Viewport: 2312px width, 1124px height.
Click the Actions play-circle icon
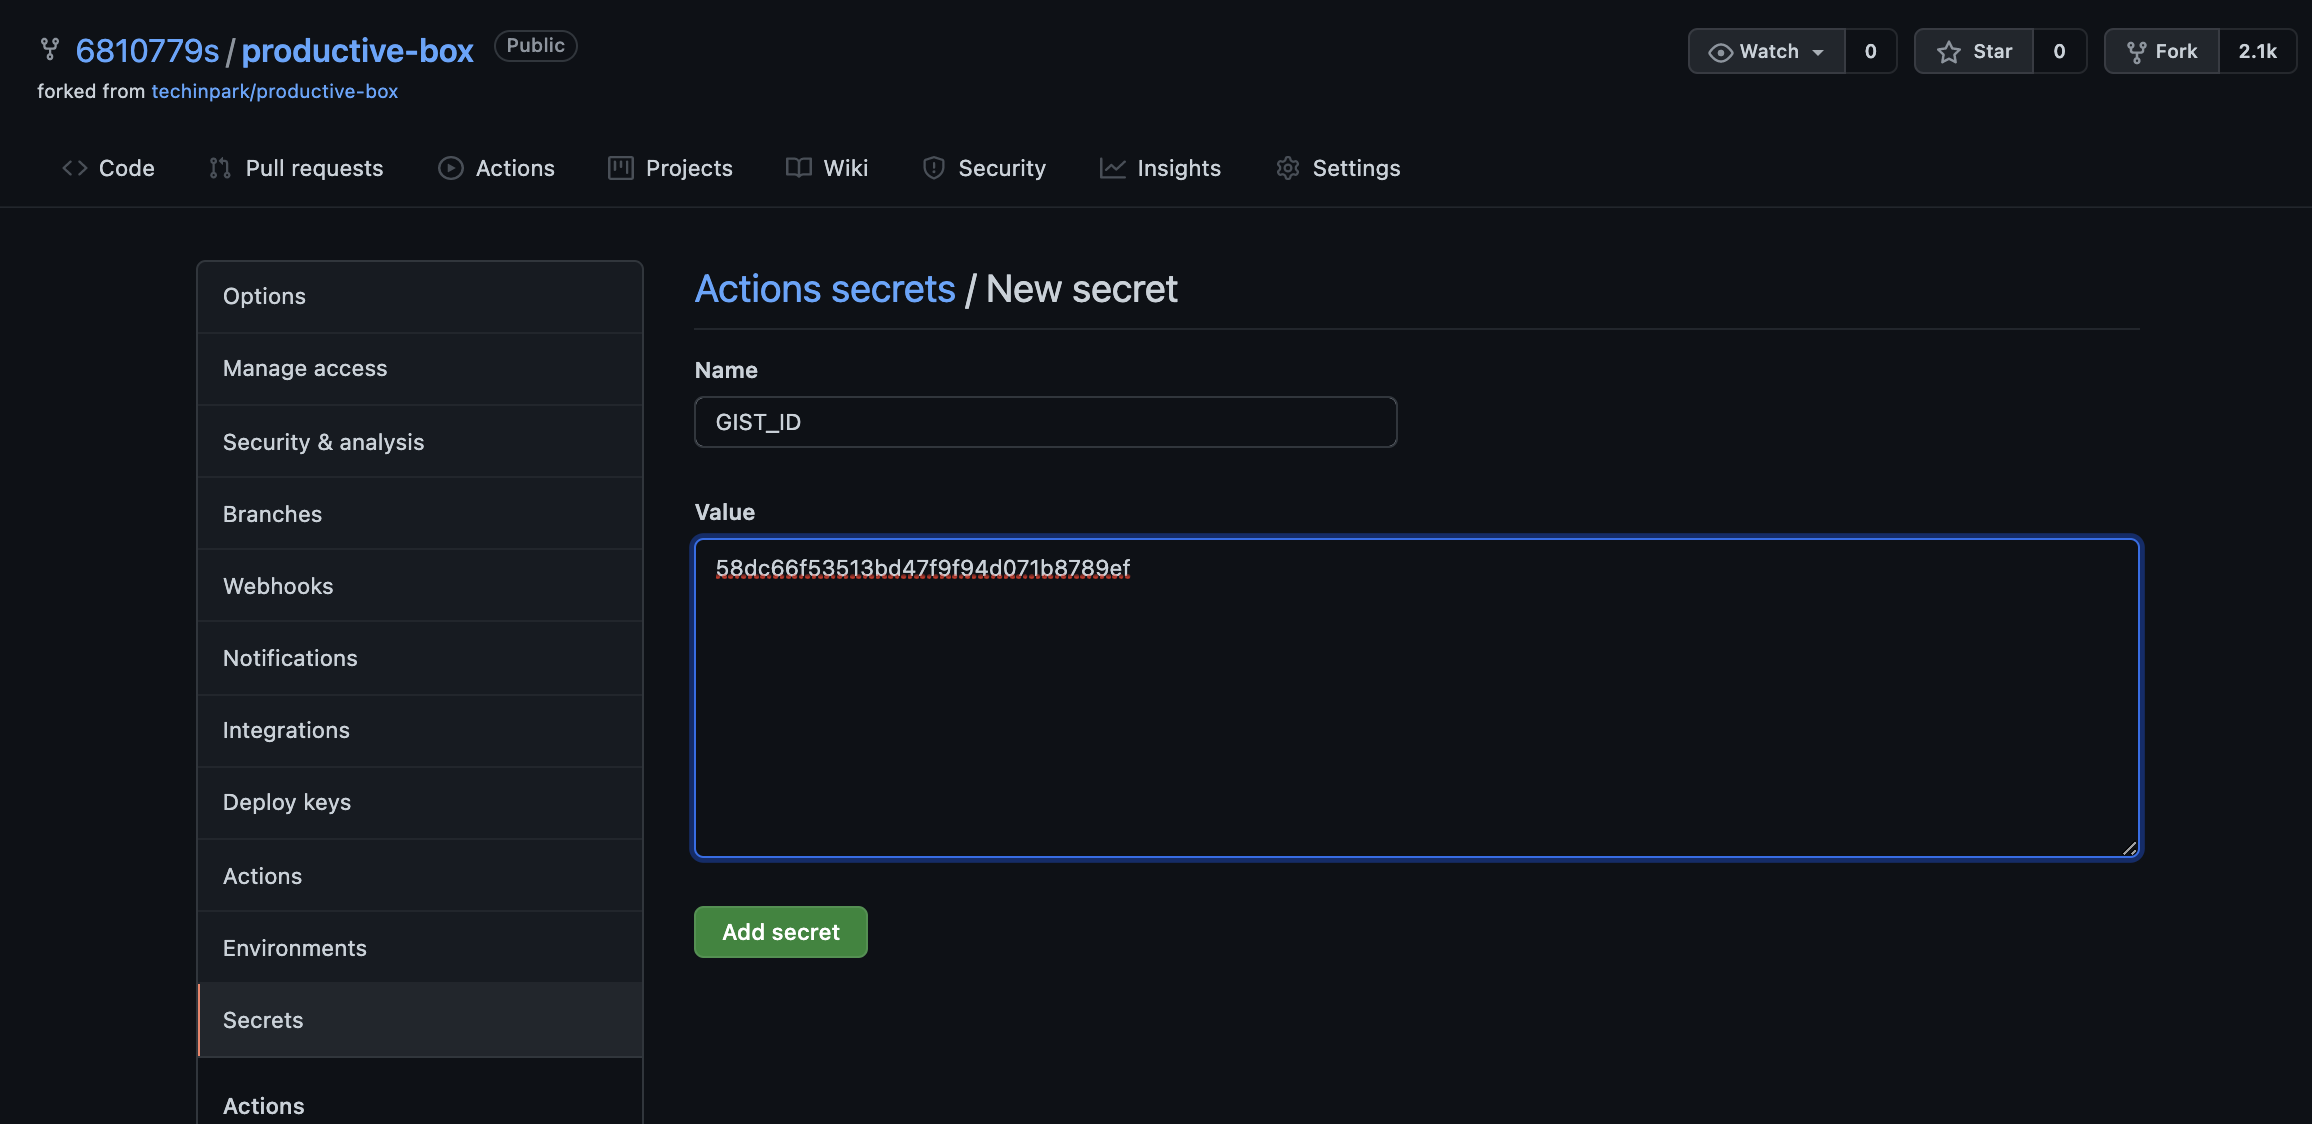pyautogui.click(x=451, y=168)
